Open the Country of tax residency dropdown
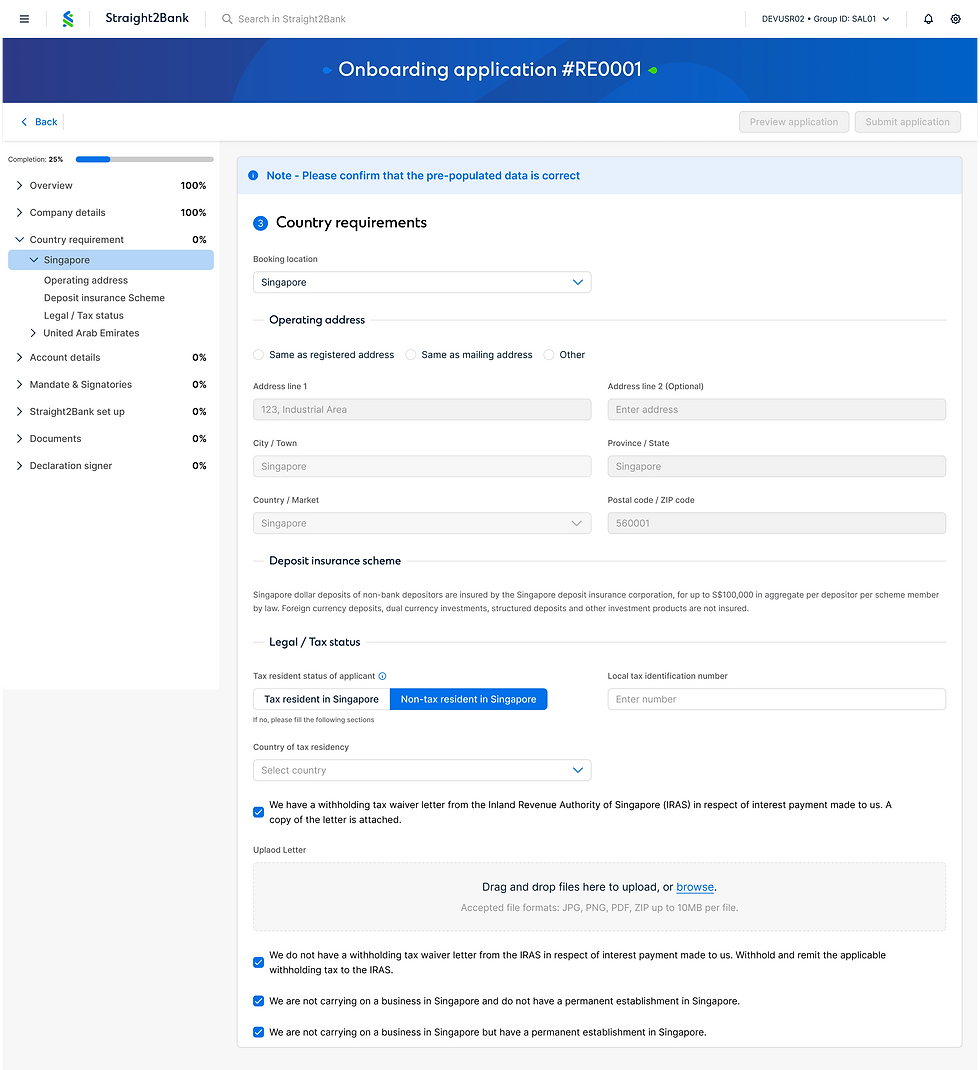980x1070 pixels. tap(422, 770)
